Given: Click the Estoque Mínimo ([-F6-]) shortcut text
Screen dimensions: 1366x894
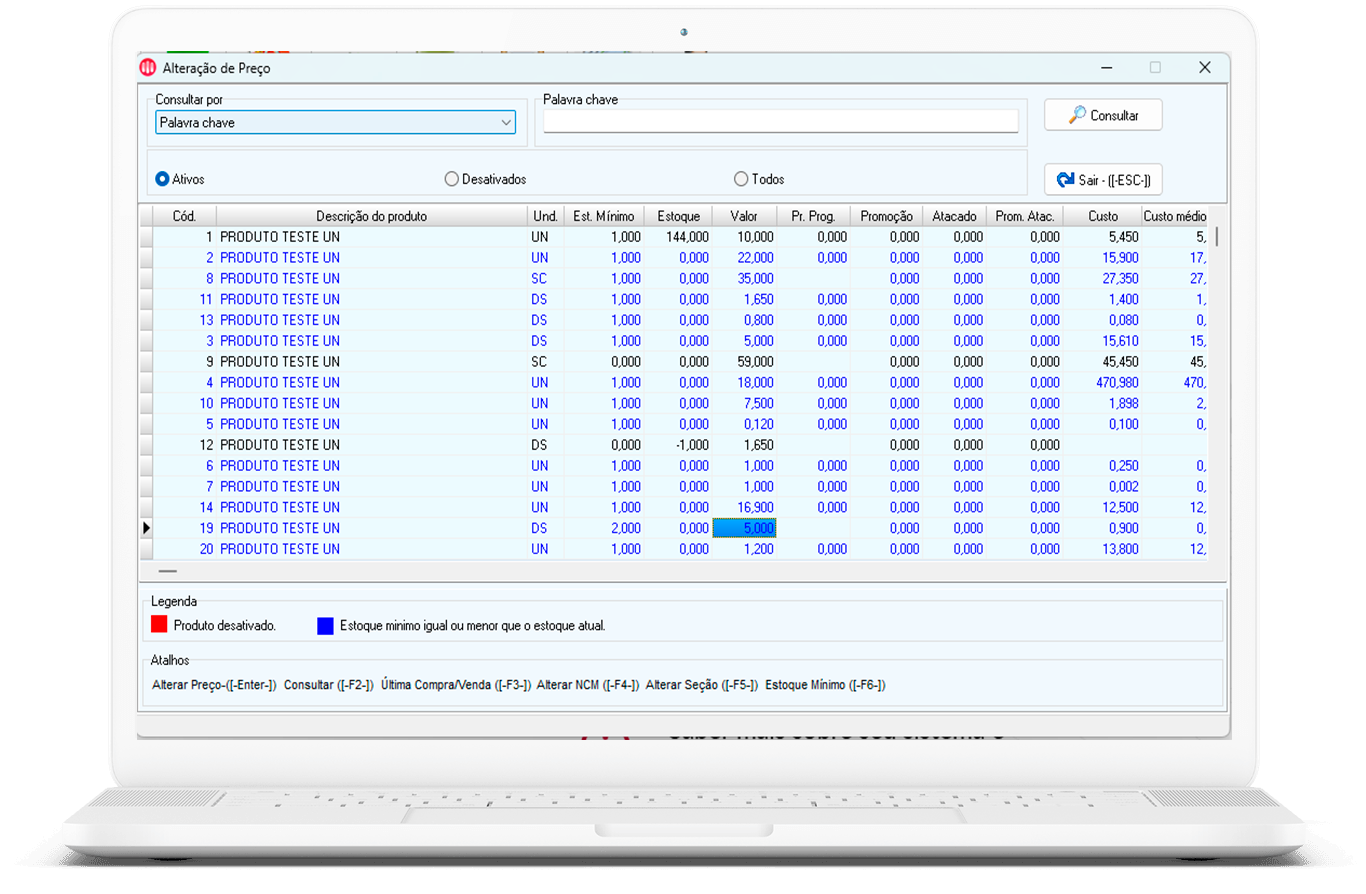Looking at the screenshot, I should [x=825, y=685].
